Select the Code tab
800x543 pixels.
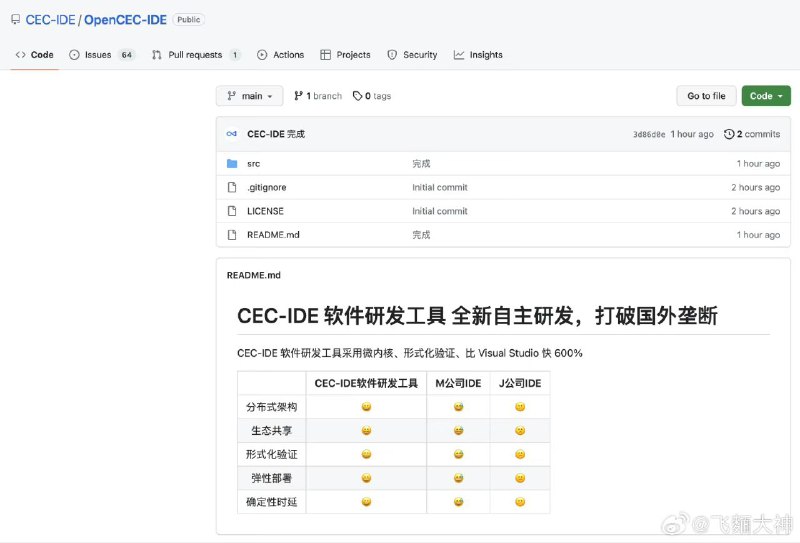pyautogui.click(x=34, y=55)
